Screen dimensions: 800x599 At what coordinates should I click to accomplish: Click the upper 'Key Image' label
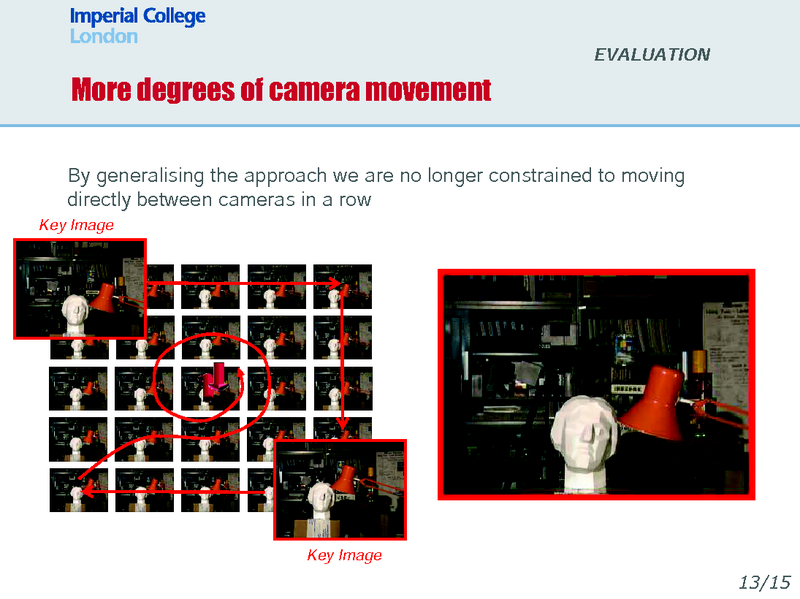(76, 225)
